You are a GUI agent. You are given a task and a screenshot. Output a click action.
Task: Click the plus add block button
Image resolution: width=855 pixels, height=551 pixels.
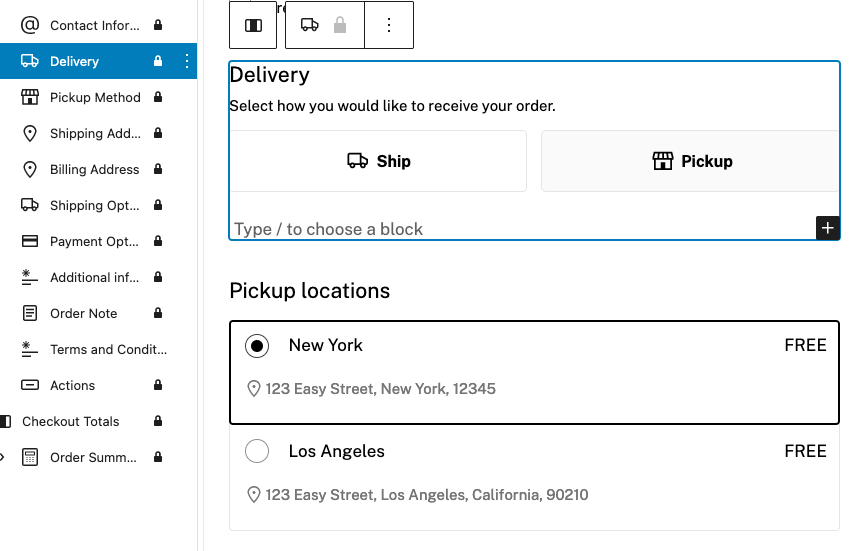pyautogui.click(x=827, y=228)
